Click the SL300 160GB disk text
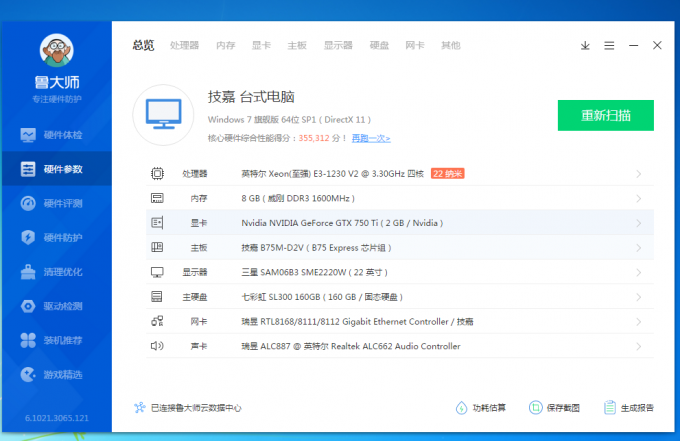This screenshot has height=441, width=680. [x=322, y=297]
